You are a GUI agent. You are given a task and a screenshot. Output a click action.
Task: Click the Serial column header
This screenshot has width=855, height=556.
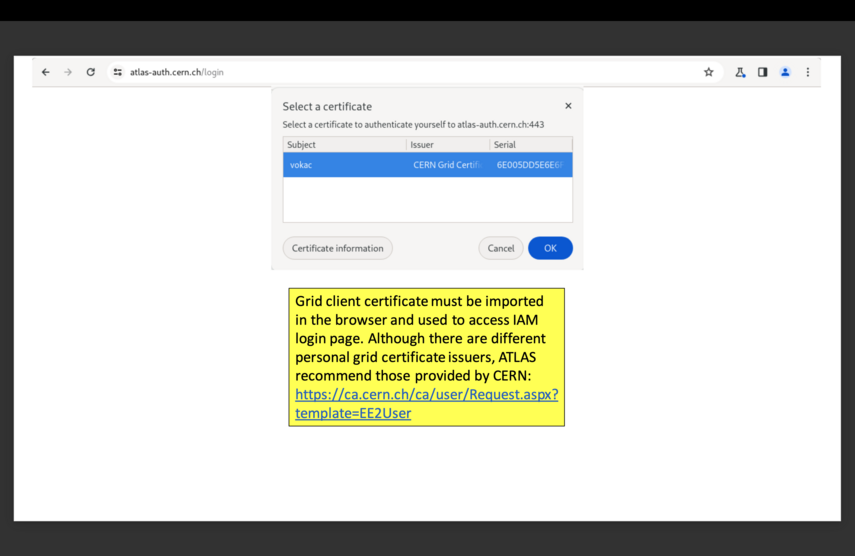click(x=530, y=145)
